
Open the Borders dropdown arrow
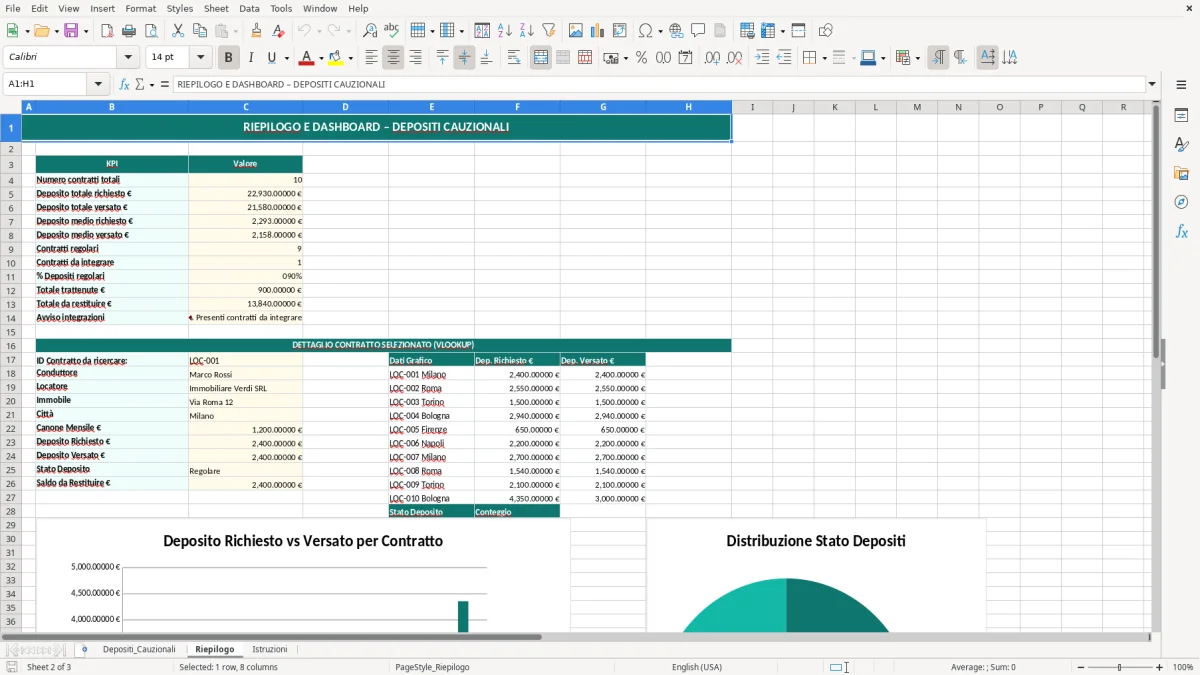[x=824, y=58]
